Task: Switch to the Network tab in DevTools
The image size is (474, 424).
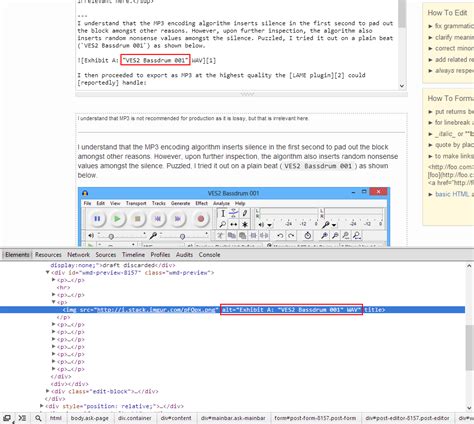Action: (x=78, y=255)
